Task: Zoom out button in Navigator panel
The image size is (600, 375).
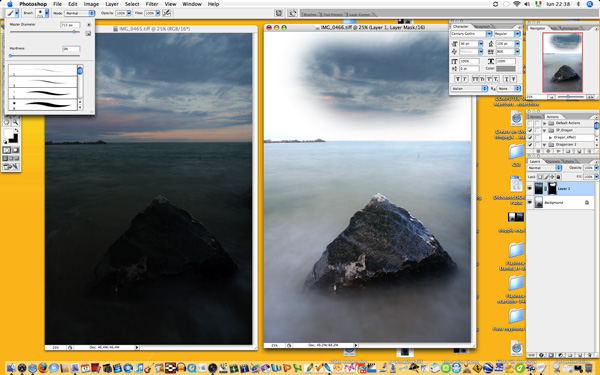Action: [551, 97]
